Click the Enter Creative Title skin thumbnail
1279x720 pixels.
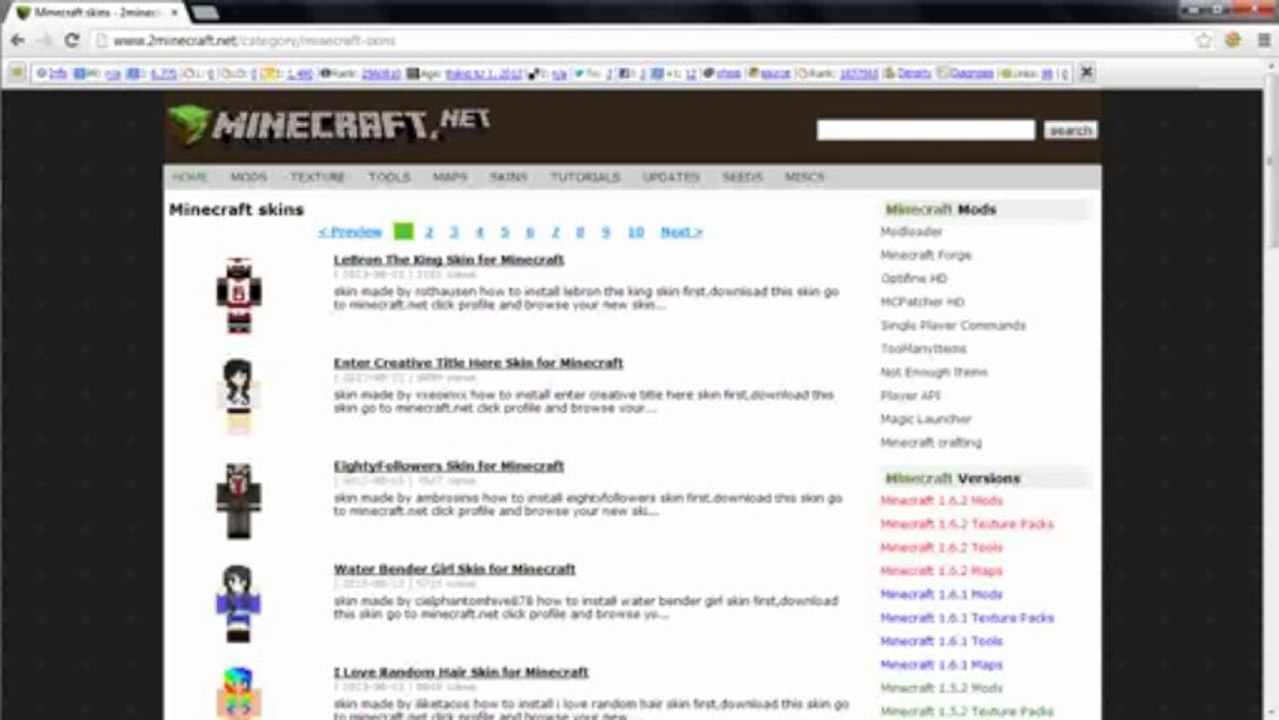click(x=239, y=397)
